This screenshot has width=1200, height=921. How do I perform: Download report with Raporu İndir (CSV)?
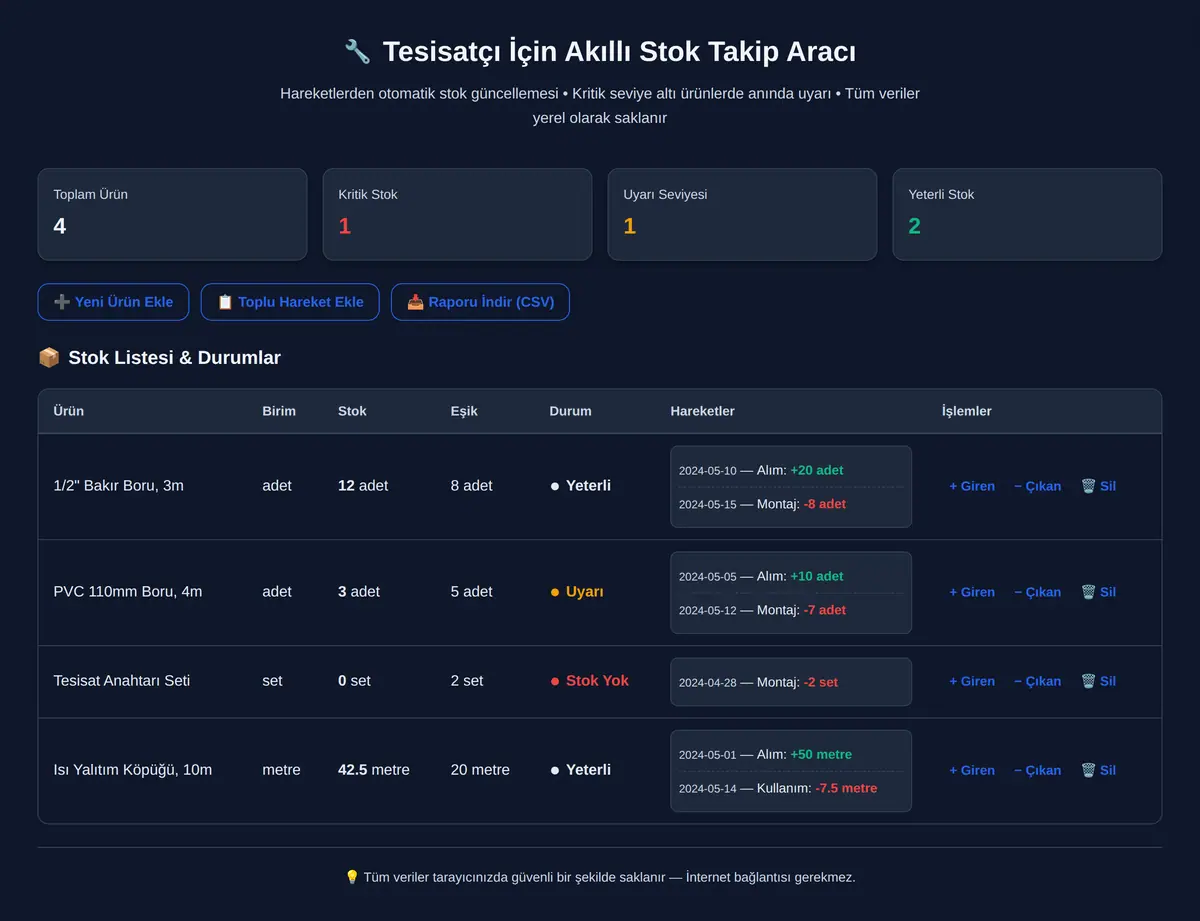pyautogui.click(x=480, y=302)
